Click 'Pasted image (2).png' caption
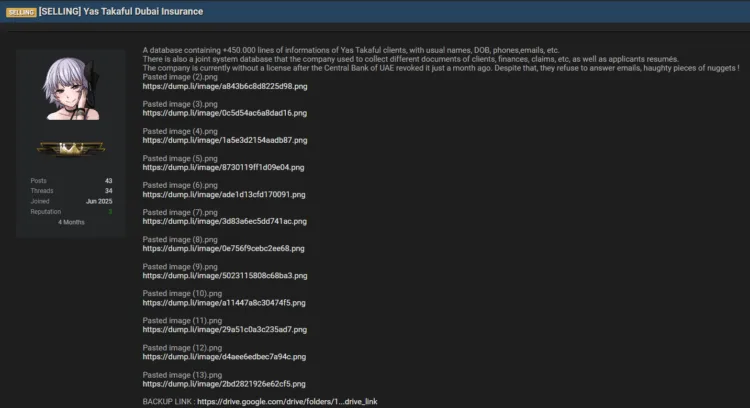Screen dimensions: 750x408 tap(180, 77)
